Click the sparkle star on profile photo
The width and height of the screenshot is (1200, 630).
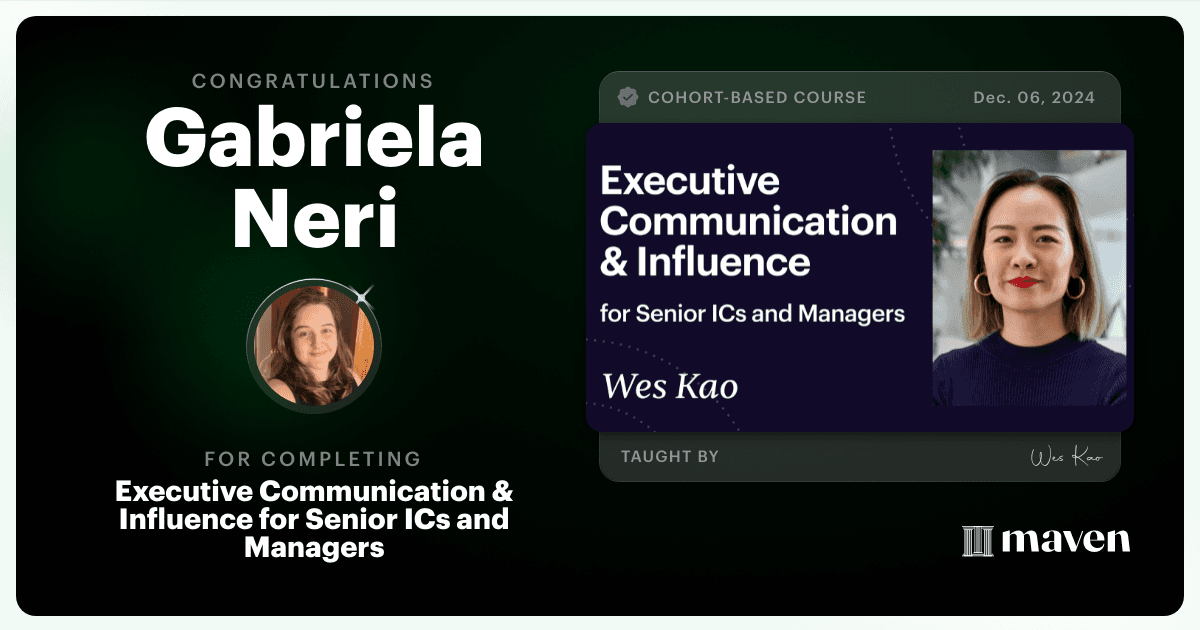coord(364,293)
